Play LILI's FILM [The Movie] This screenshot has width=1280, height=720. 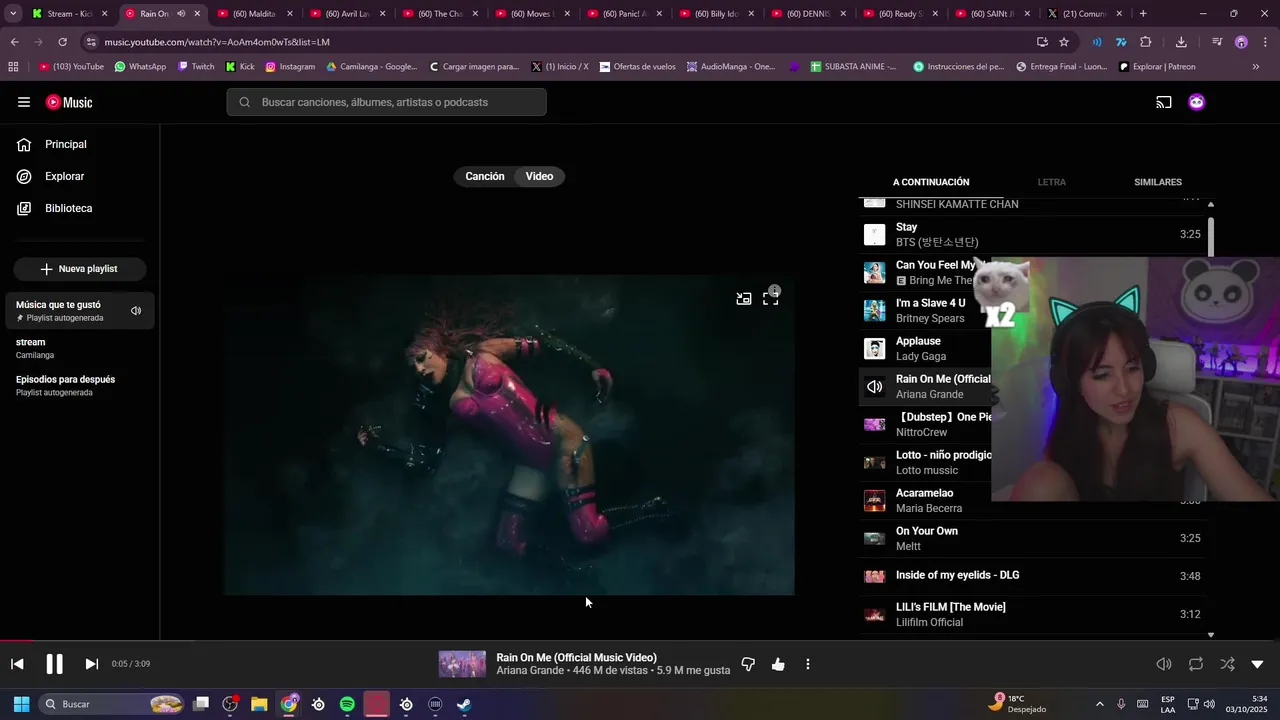coord(1033,614)
